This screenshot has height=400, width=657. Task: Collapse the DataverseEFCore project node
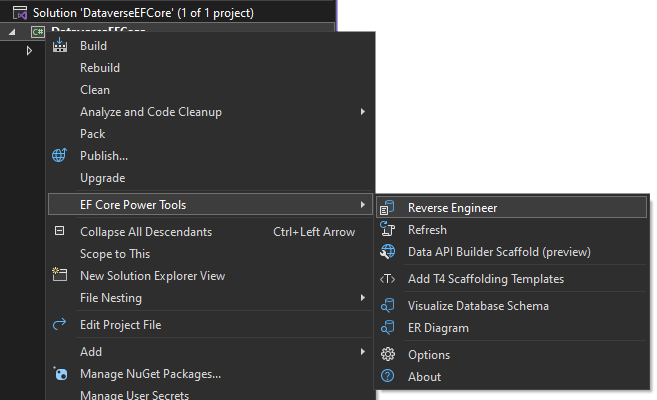click(x=12, y=32)
